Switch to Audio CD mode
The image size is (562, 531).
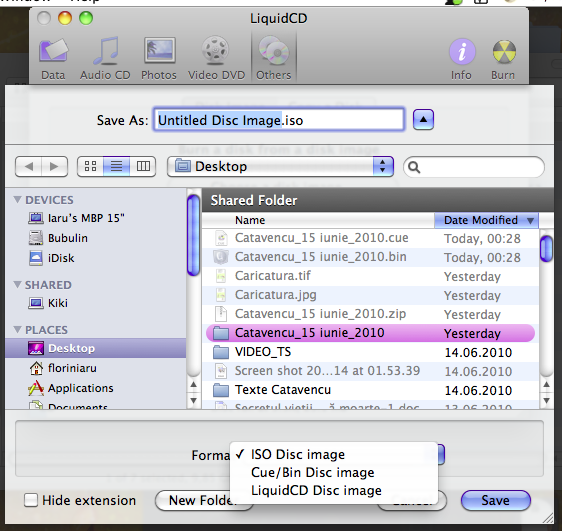click(105, 59)
